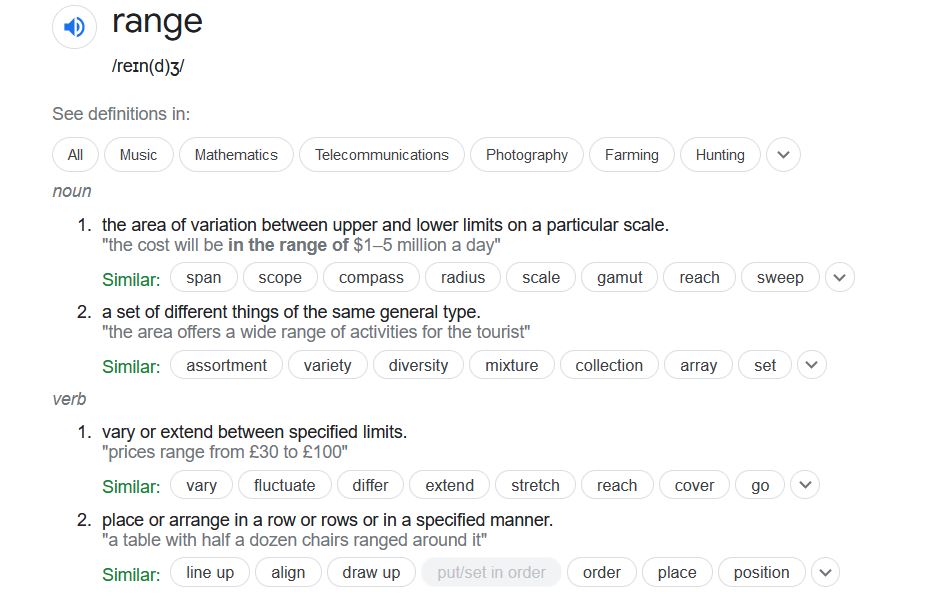Click the 'draw up' synonym chip

(371, 573)
